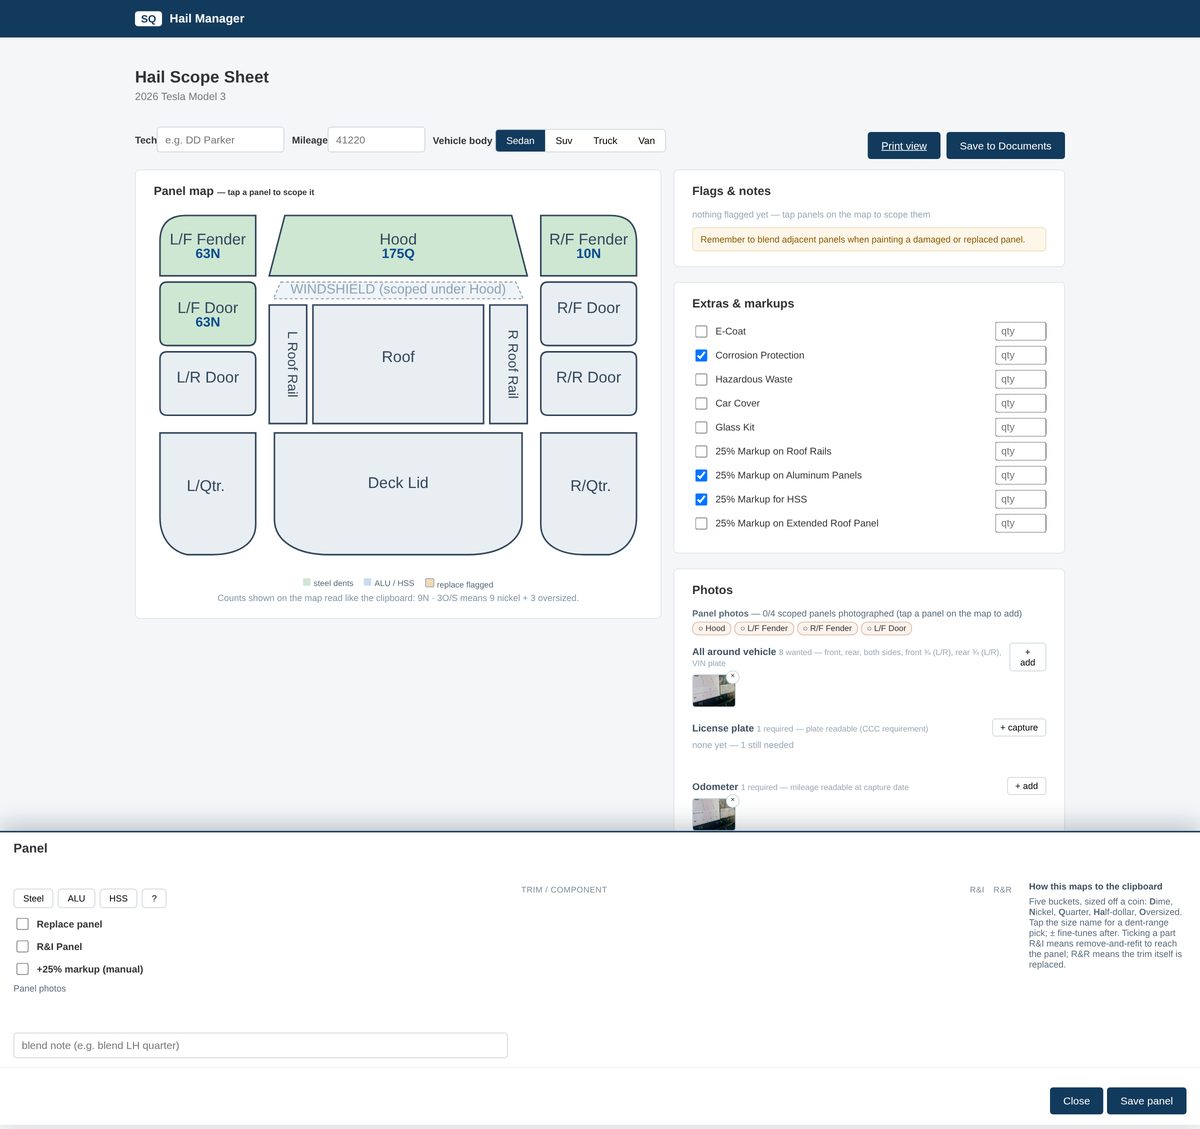This screenshot has width=1200, height=1129.
Task: Save the panel
Action: (x=1146, y=1101)
